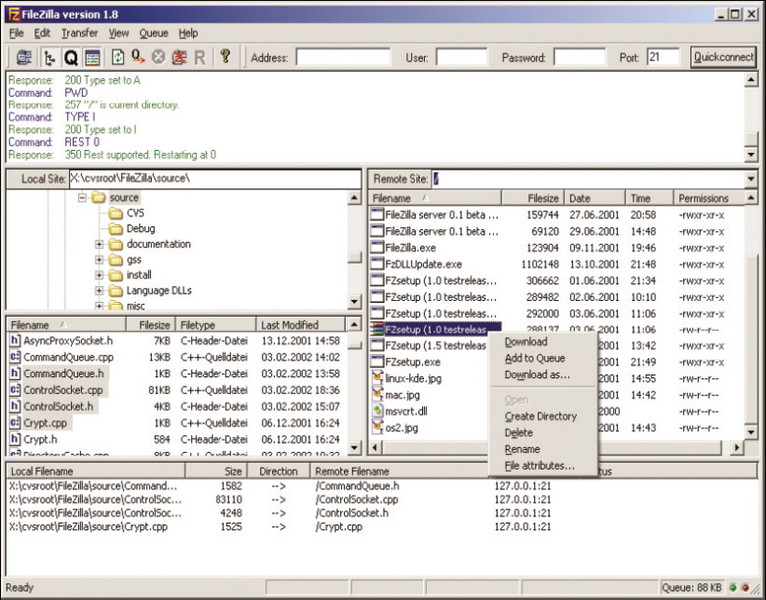Select the Crypt.h file icon
This screenshot has width=766, height=600.
point(15,439)
